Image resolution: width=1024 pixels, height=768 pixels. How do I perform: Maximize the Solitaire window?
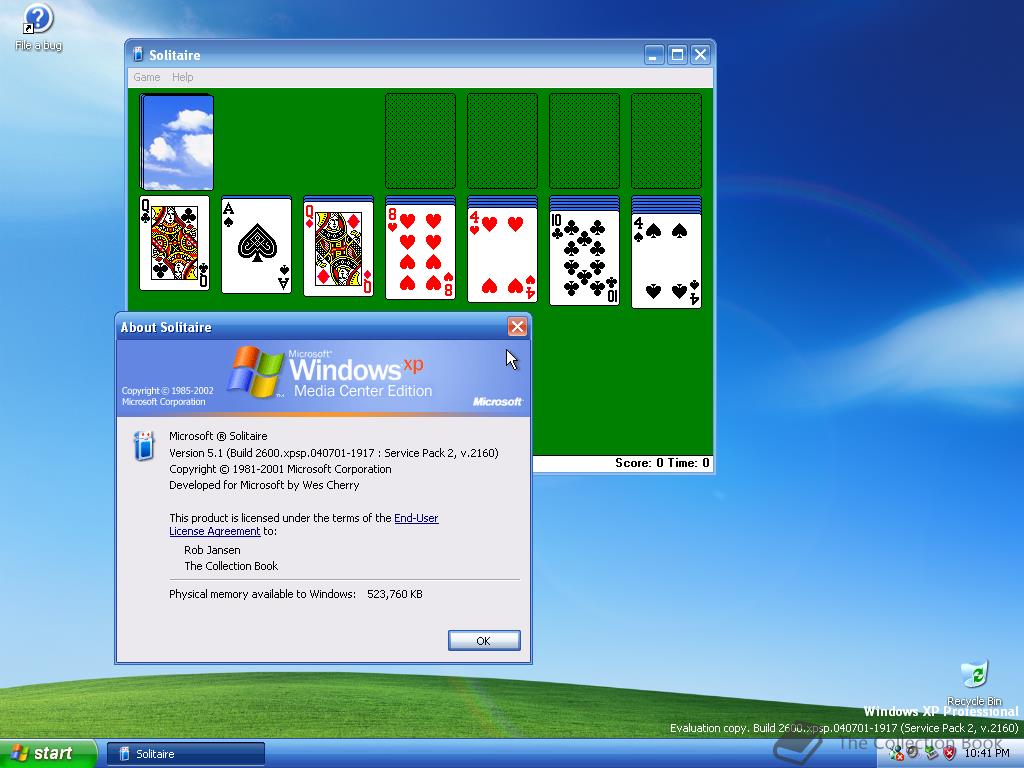click(677, 55)
